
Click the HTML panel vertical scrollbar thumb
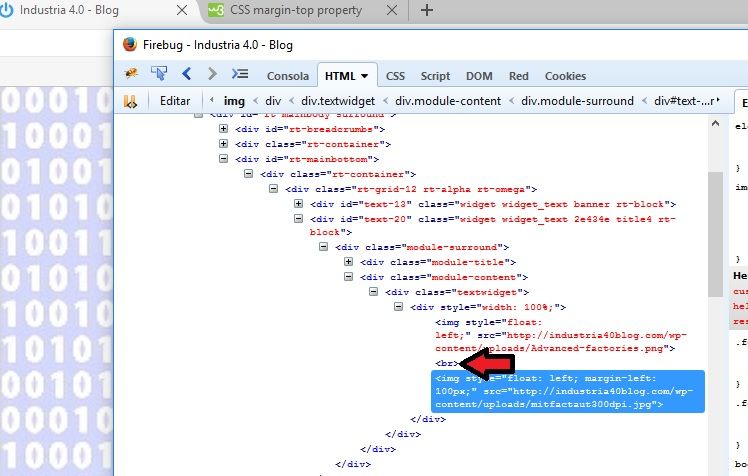click(x=715, y=234)
